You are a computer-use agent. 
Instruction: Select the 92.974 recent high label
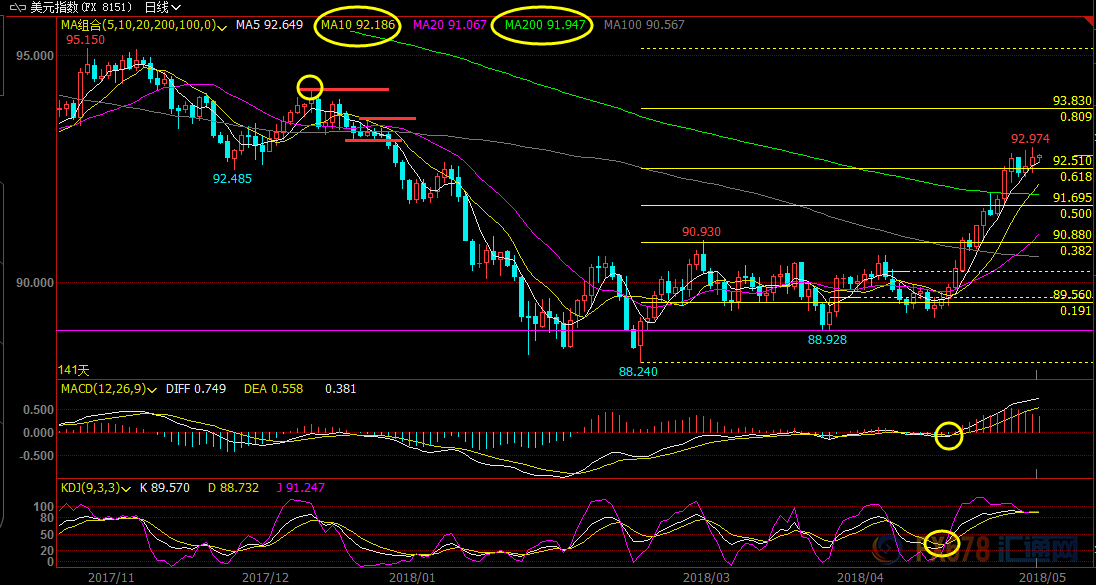[1031, 138]
